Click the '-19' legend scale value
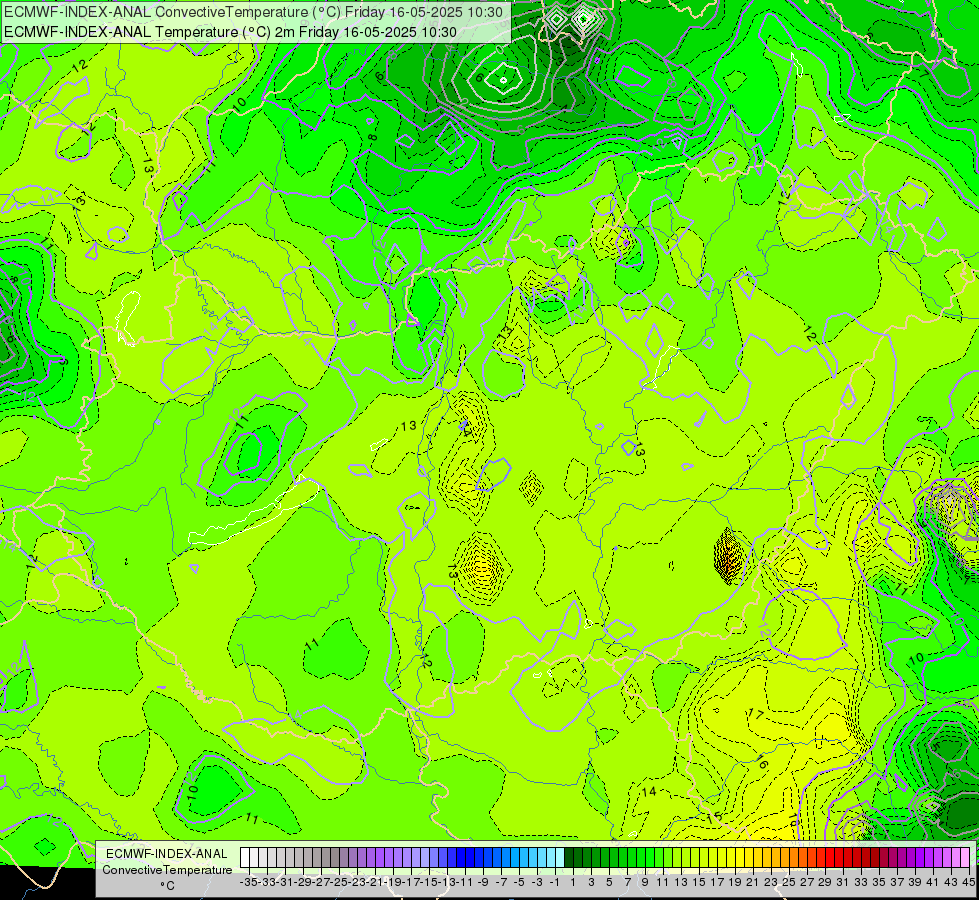The image size is (979, 900). [393, 882]
